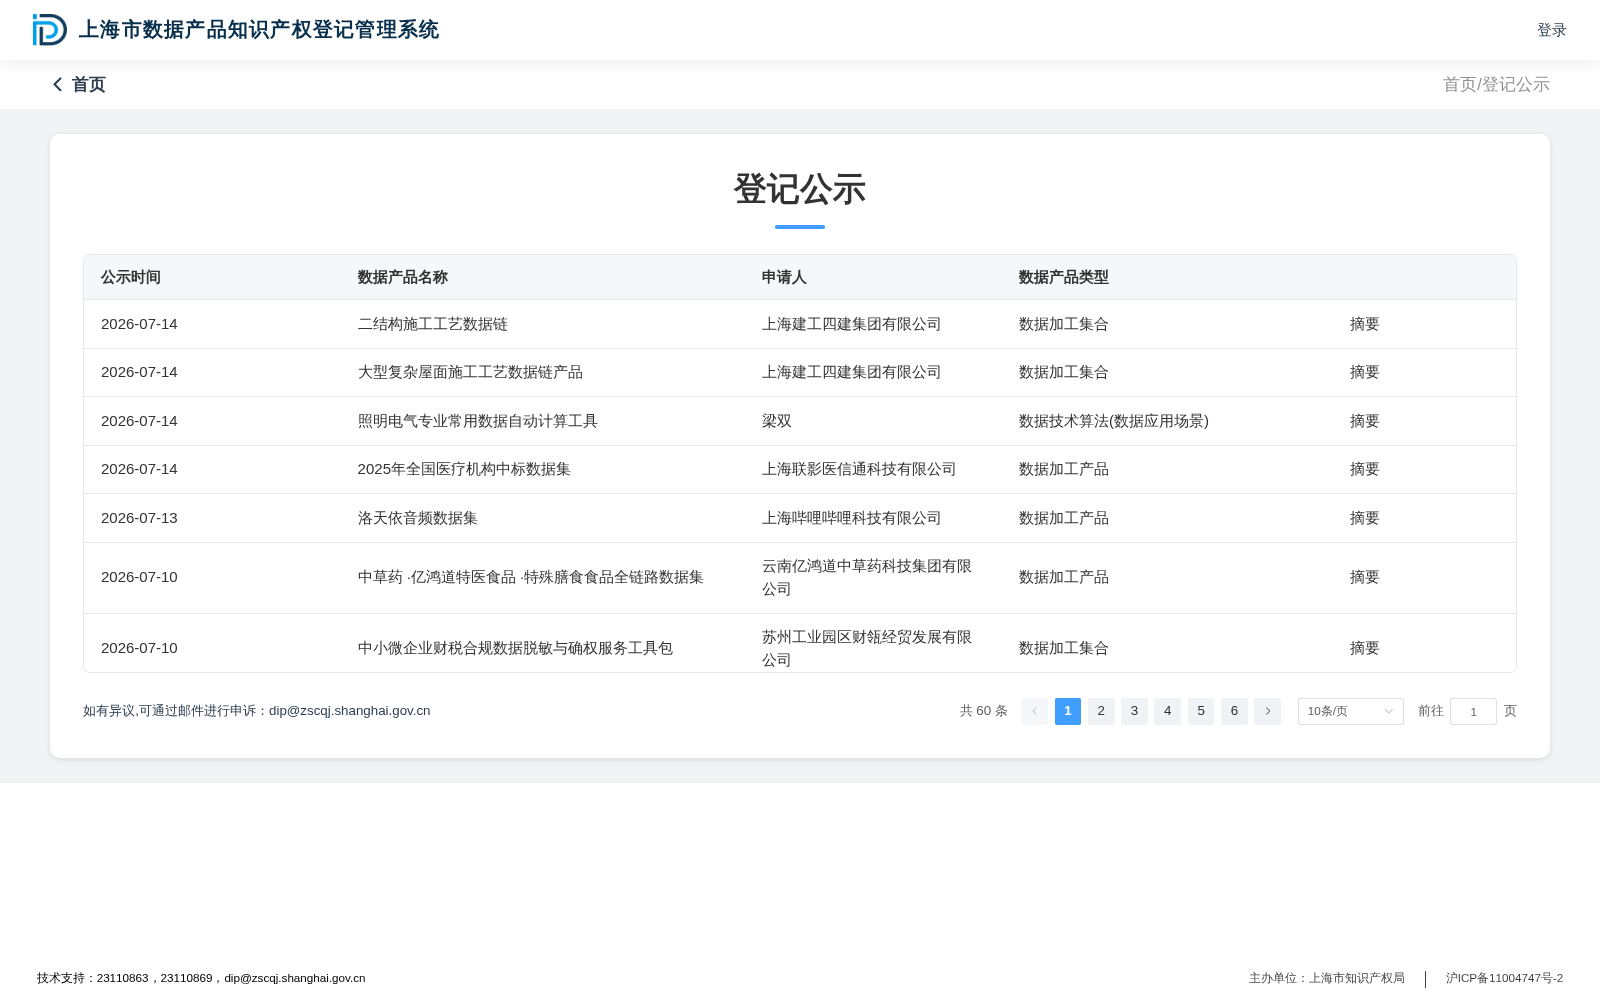Click 主办单位：上海市知识产权局 in footer
This screenshot has width=1600, height=1000.
pos(1327,978)
